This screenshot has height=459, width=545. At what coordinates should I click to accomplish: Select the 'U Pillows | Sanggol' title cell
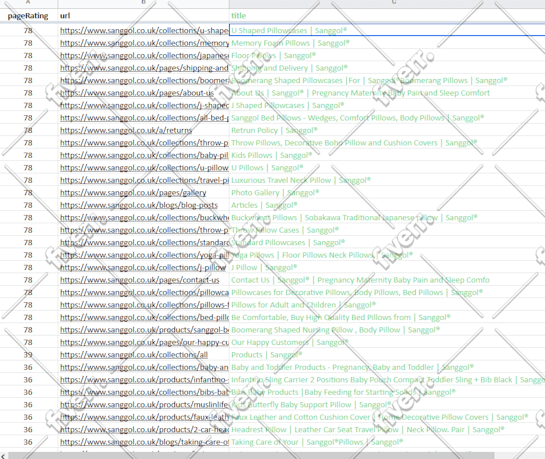tap(387, 168)
